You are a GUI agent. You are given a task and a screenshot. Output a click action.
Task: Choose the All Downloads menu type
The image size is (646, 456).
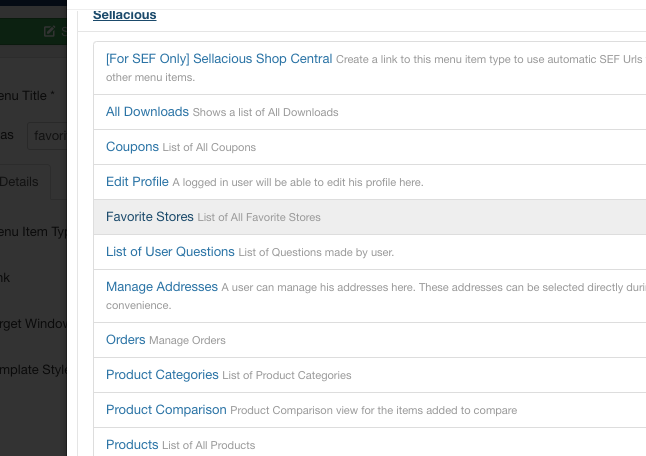point(147,111)
